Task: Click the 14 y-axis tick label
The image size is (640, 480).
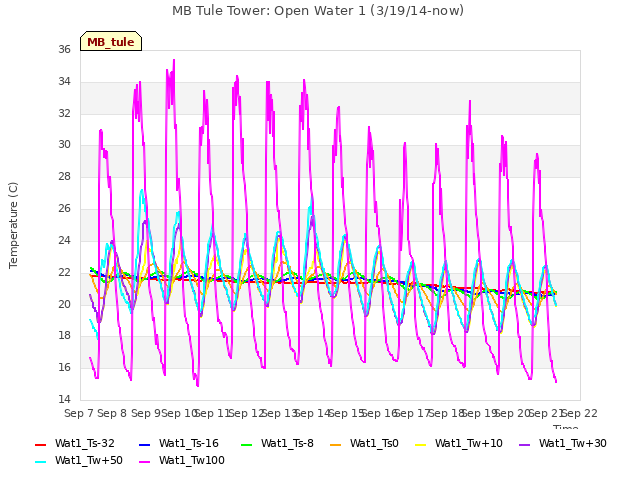Action: coord(64,399)
